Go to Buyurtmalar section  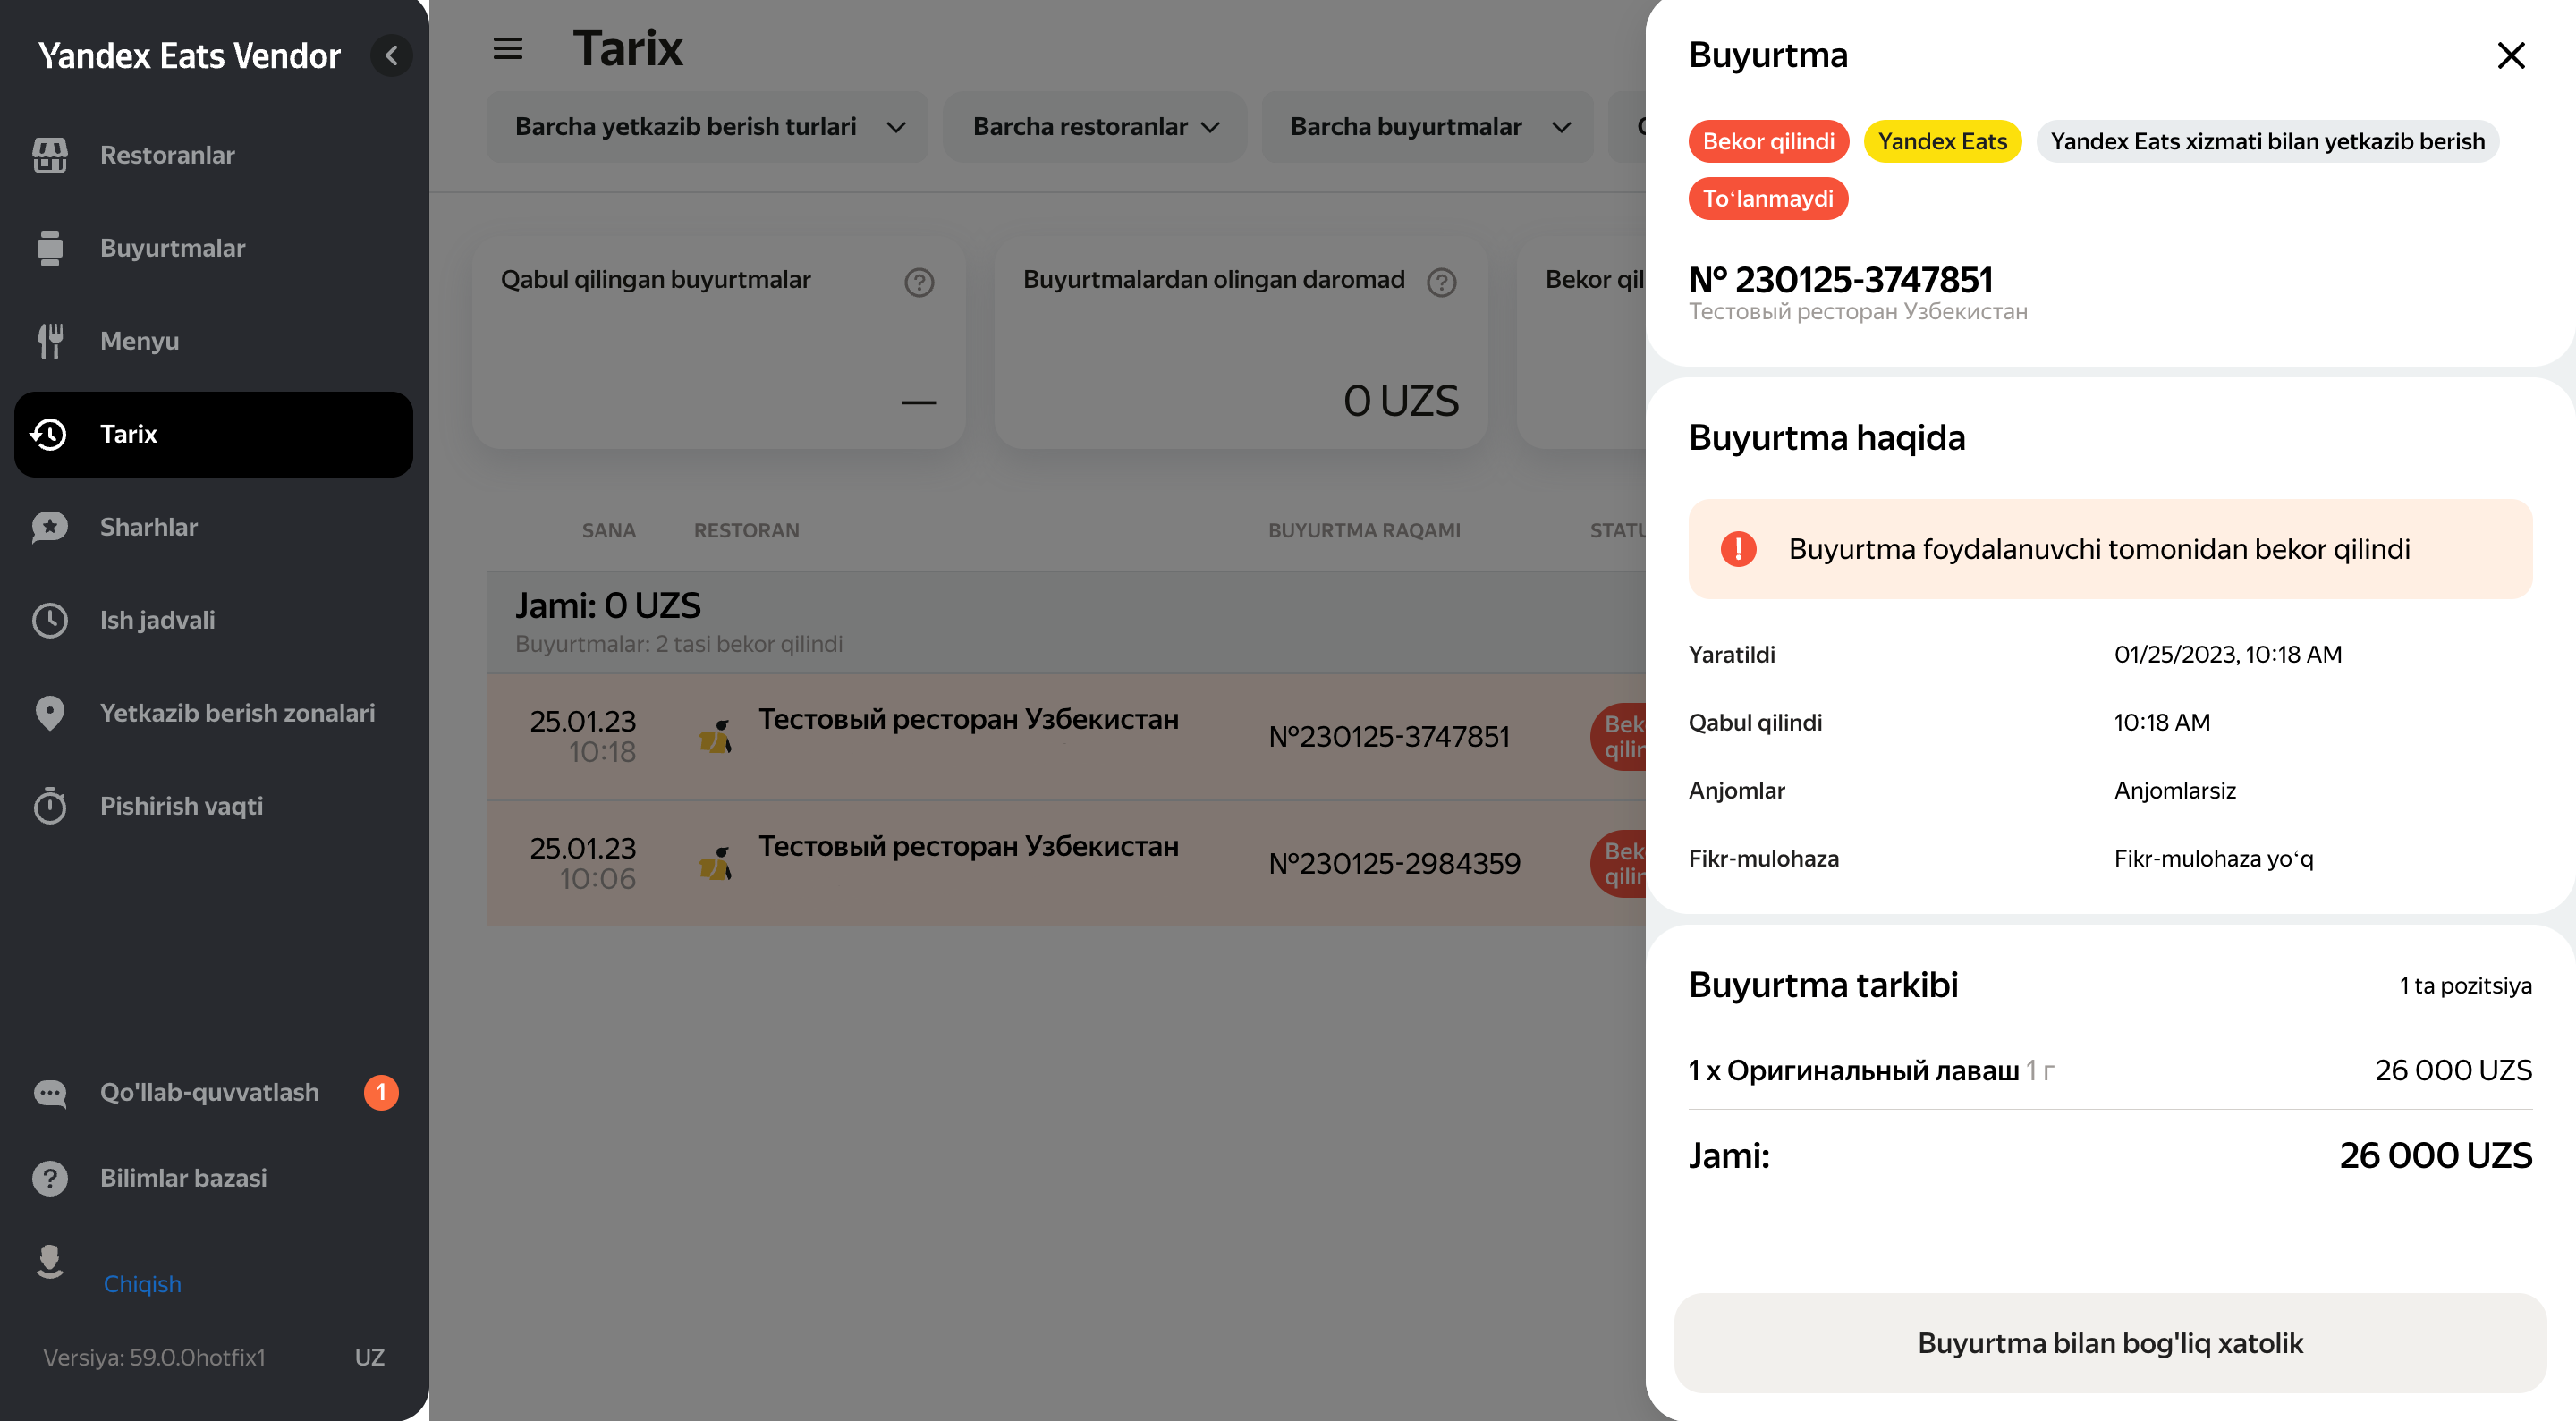(214, 248)
